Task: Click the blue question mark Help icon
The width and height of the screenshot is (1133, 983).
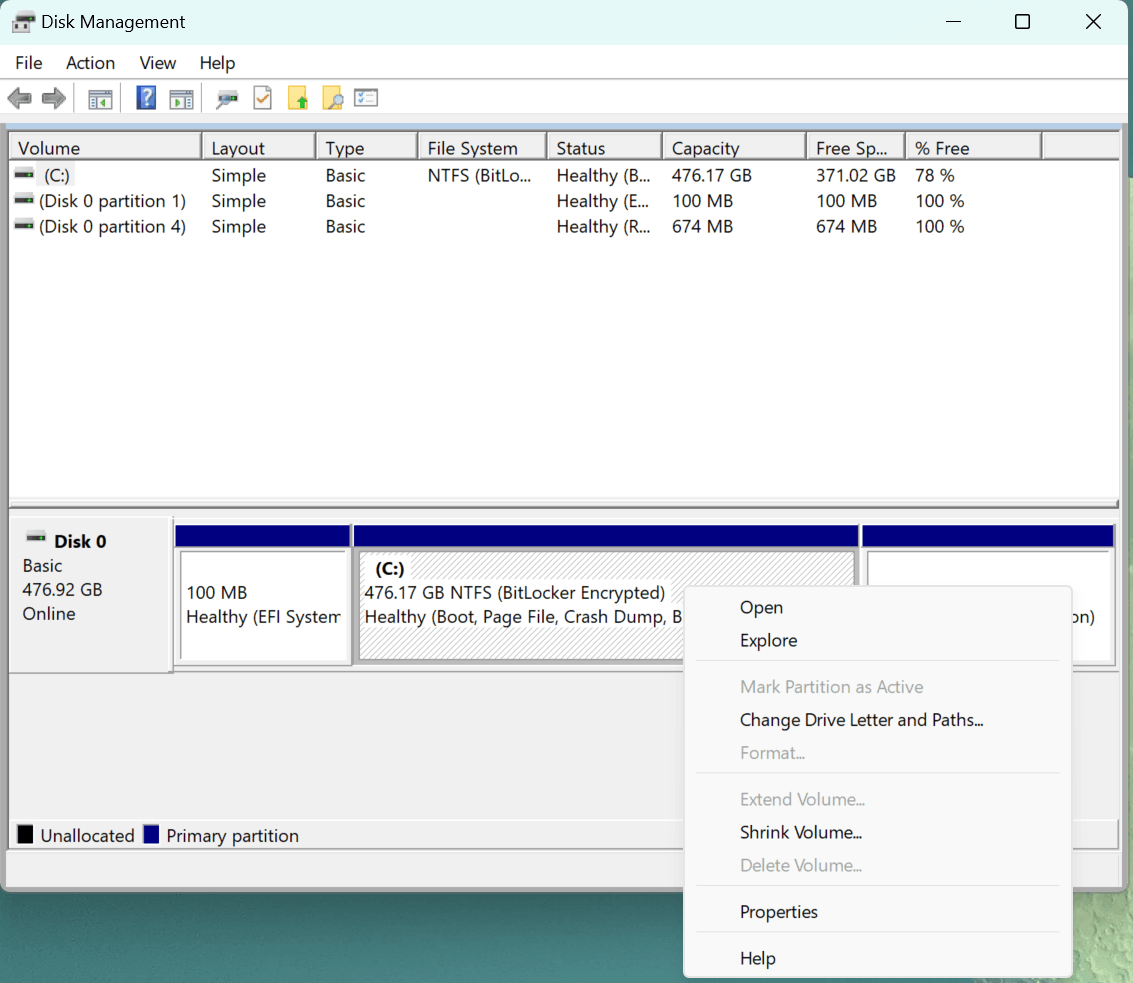Action: tap(146, 98)
